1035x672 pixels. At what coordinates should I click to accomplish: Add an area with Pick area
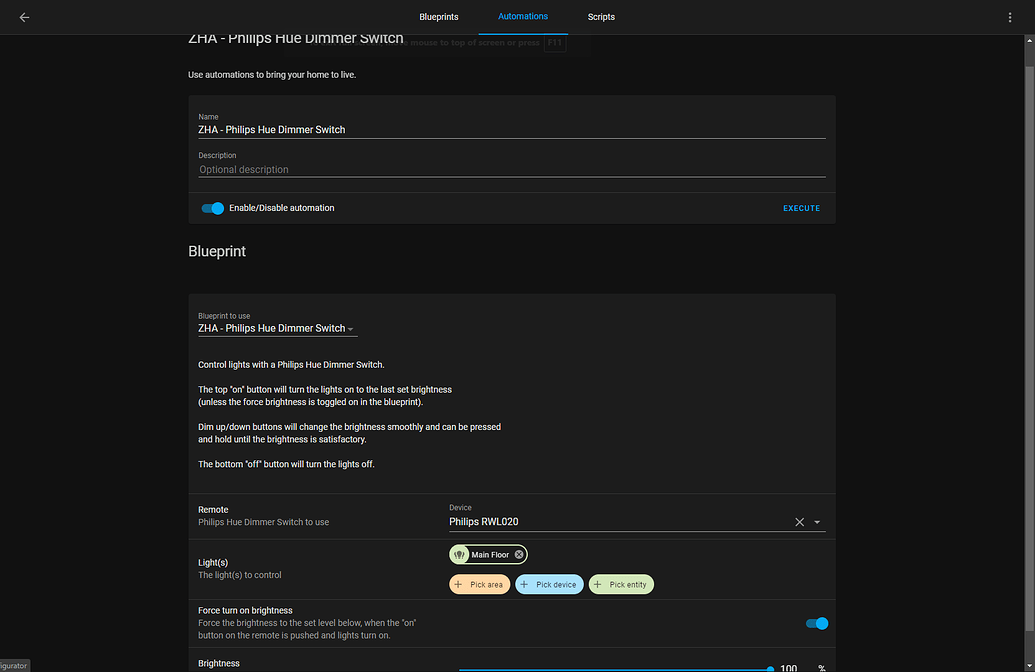pos(479,584)
